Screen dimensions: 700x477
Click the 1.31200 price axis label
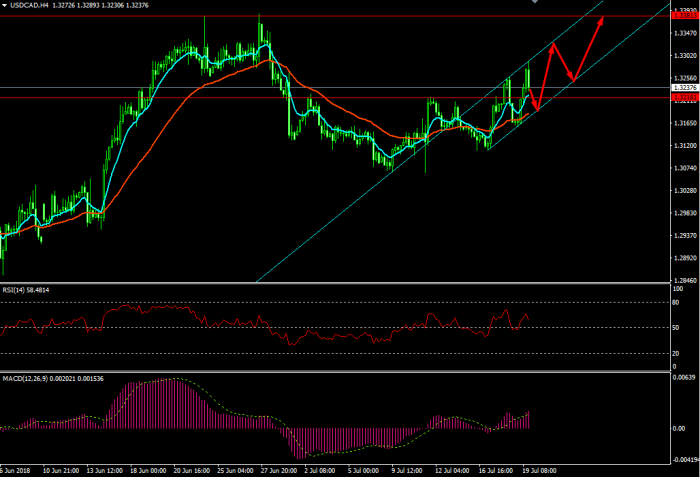coord(685,146)
